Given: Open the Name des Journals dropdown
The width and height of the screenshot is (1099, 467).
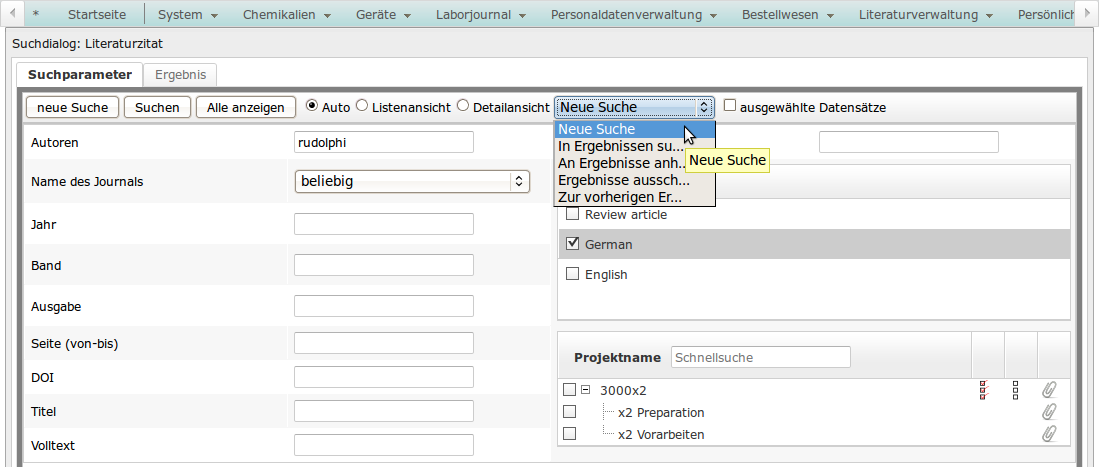Looking at the screenshot, I should (x=413, y=181).
